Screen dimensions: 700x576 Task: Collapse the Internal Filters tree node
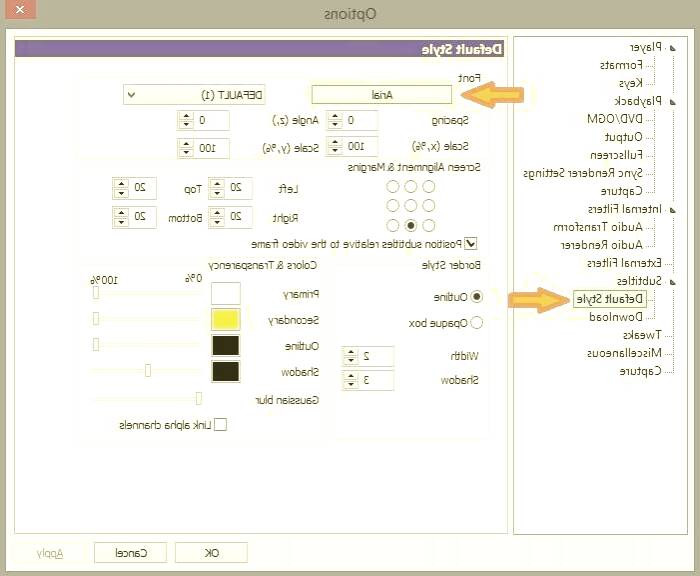[672, 209]
